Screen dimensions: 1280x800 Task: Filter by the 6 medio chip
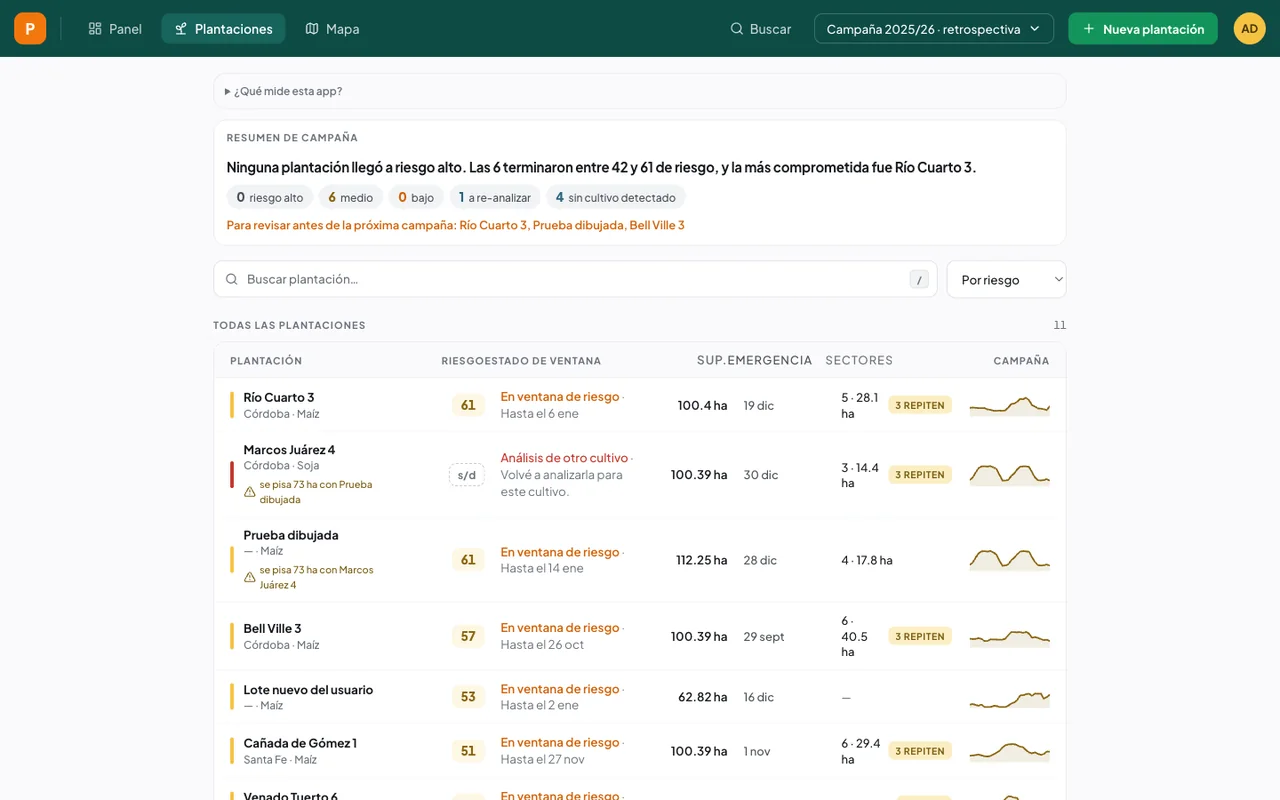(x=351, y=197)
